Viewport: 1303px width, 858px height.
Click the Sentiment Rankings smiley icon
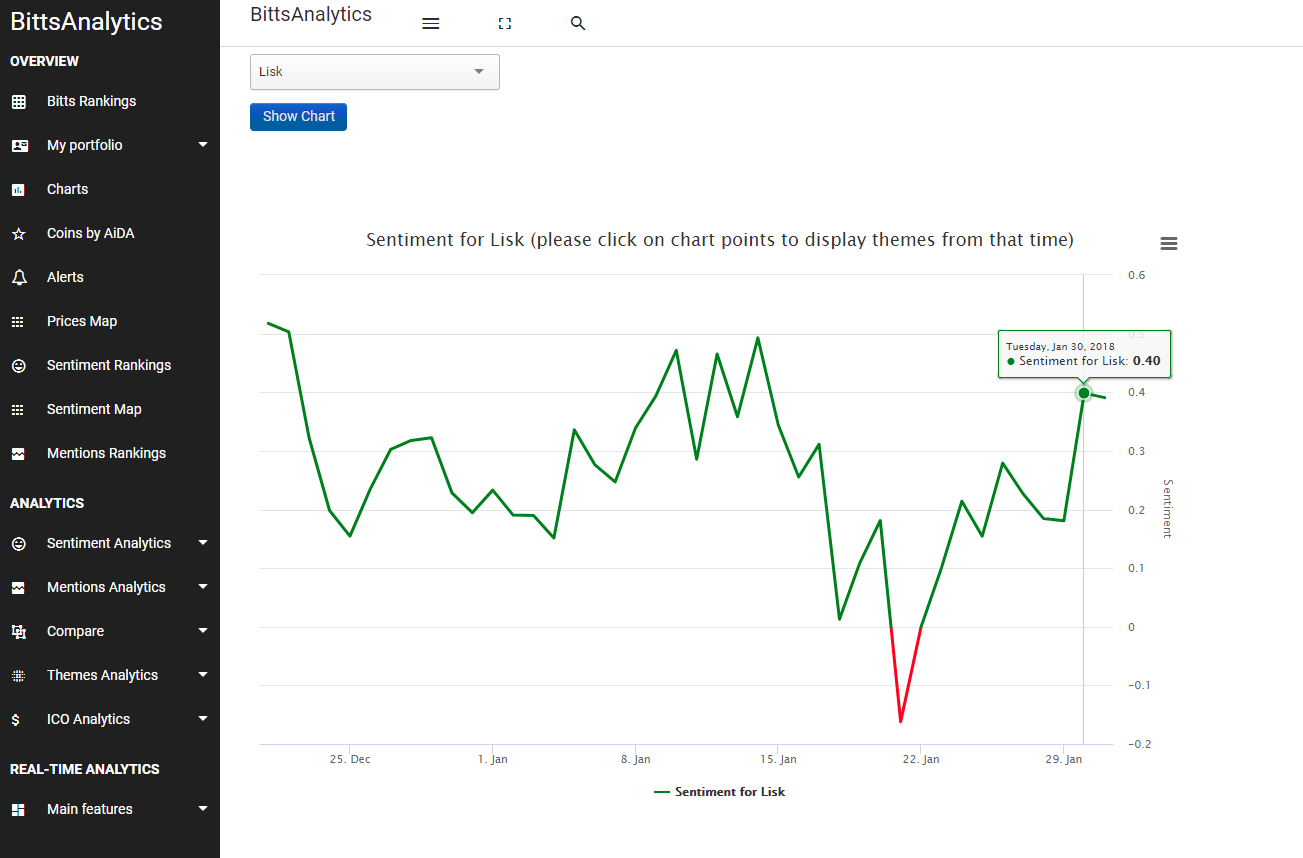pyautogui.click(x=18, y=366)
